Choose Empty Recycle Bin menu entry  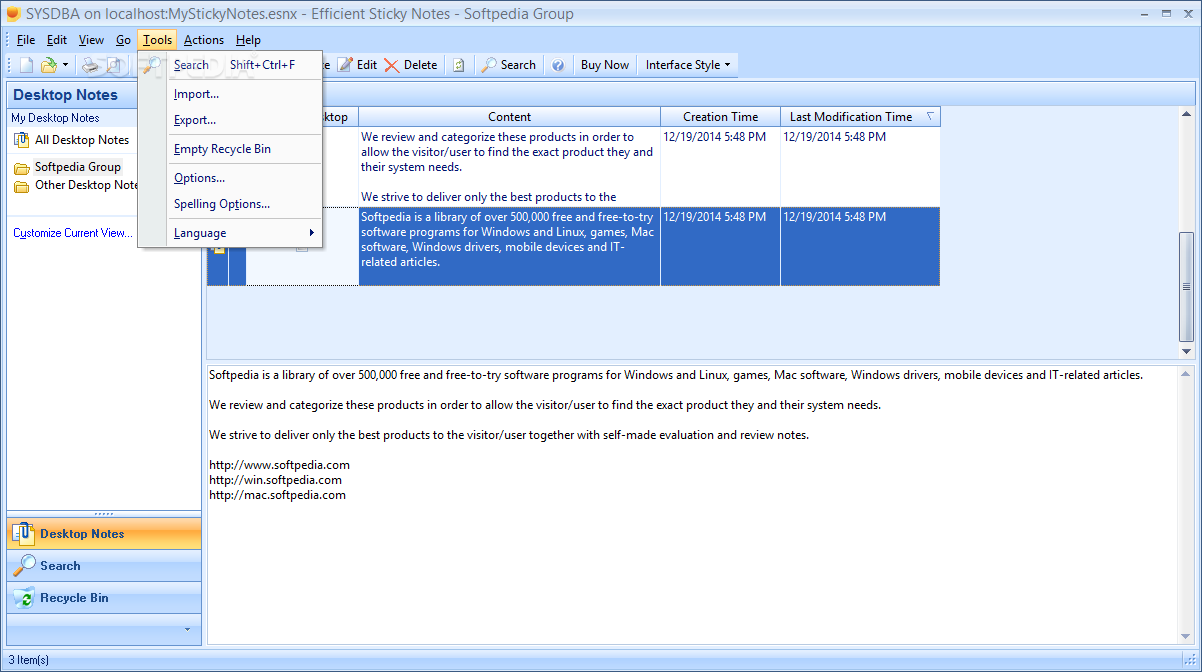[x=230, y=149]
